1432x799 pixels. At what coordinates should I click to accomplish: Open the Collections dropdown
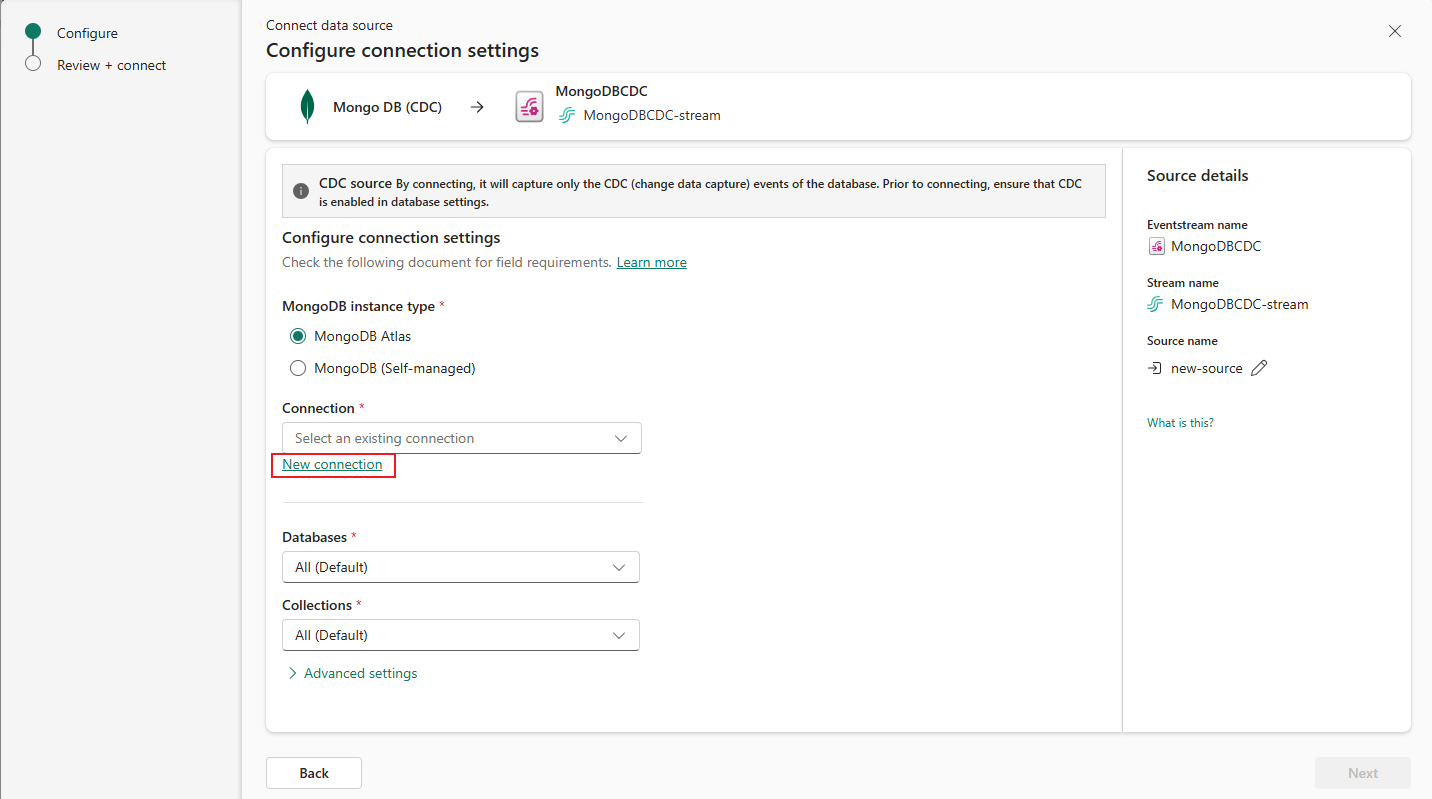[x=460, y=635]
